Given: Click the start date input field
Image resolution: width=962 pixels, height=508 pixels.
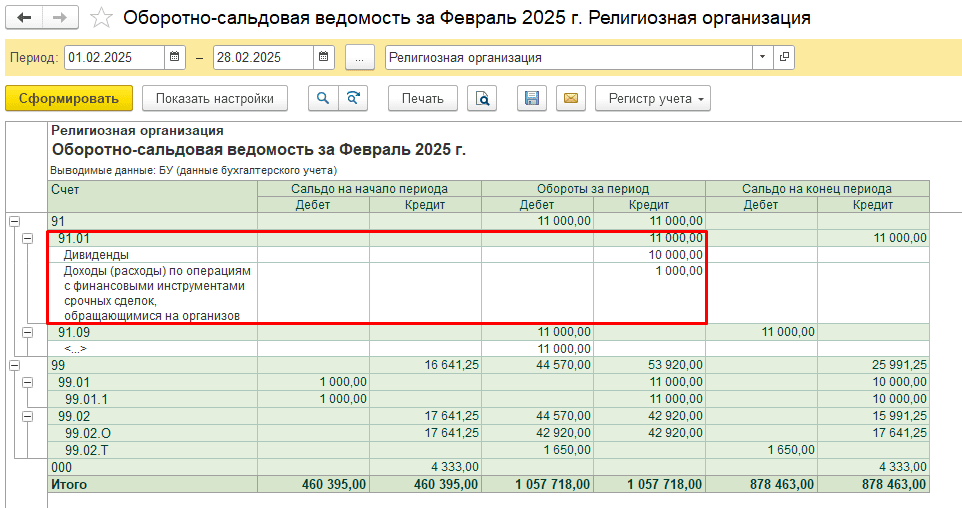Looking at the screenshot, I should pos(112,58).
